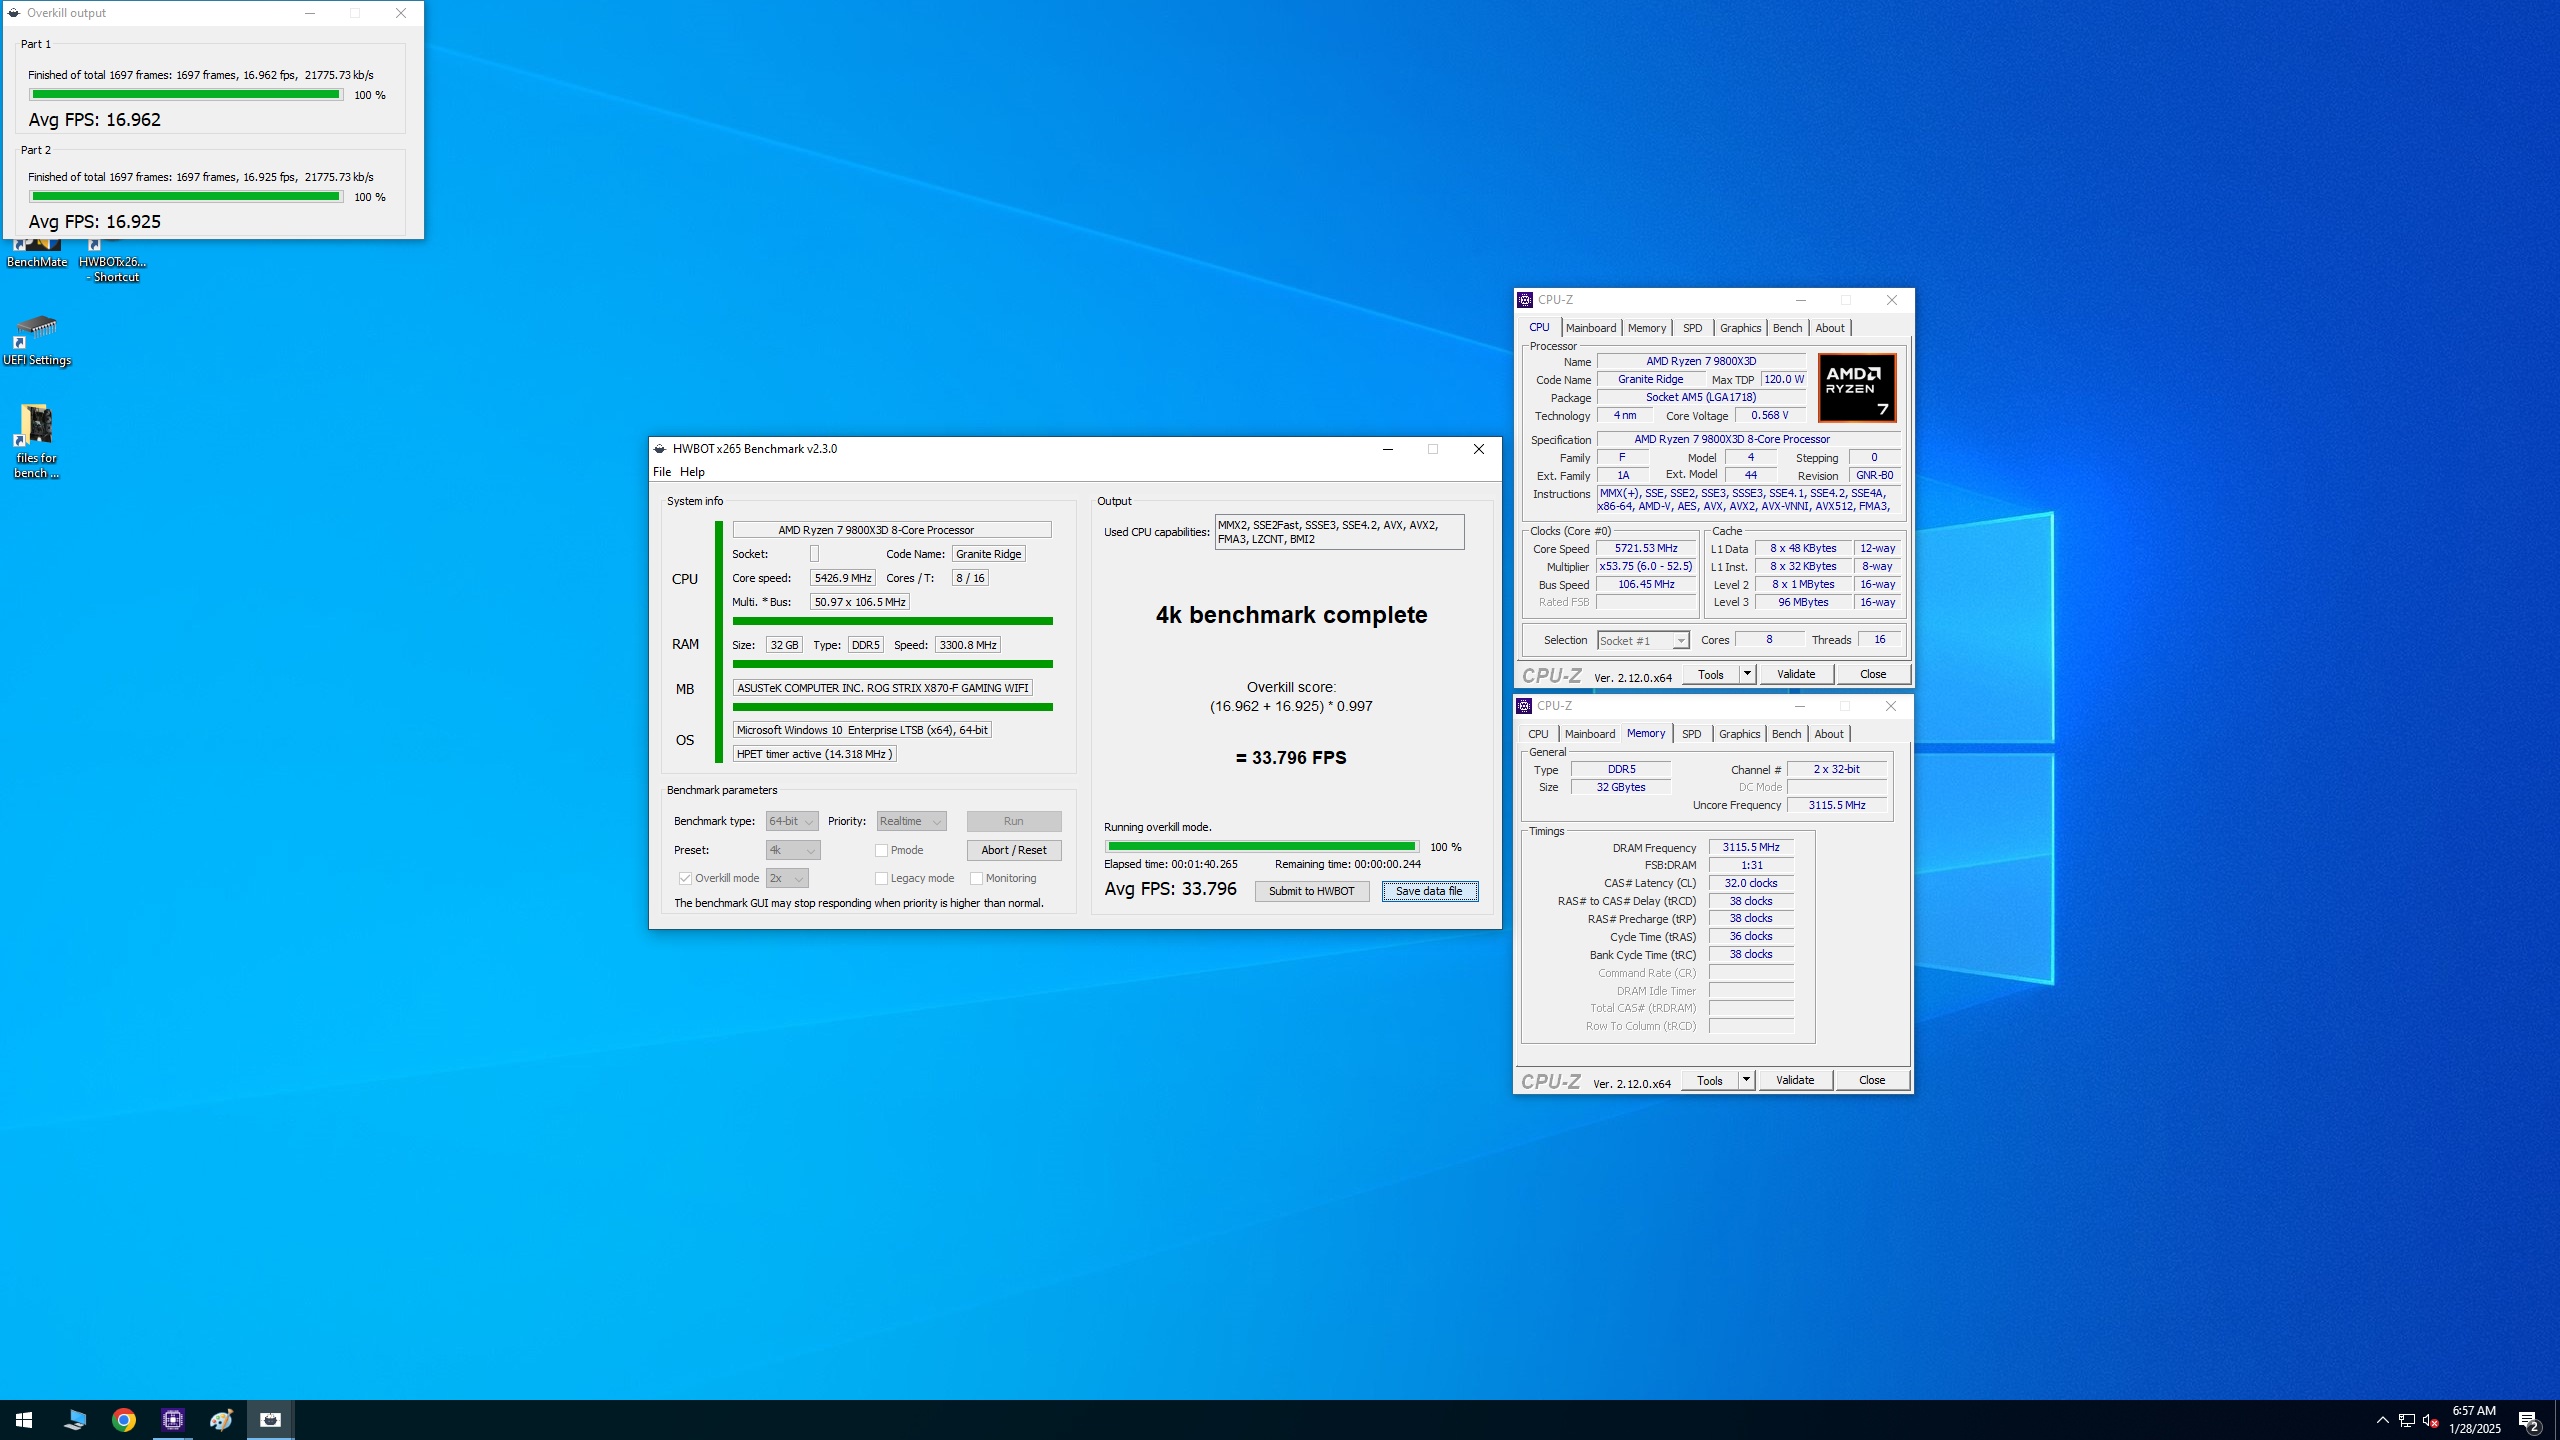Click the Core Speed 5721.53 MHz value
2560x1440 pixels.
[1645, 548]
